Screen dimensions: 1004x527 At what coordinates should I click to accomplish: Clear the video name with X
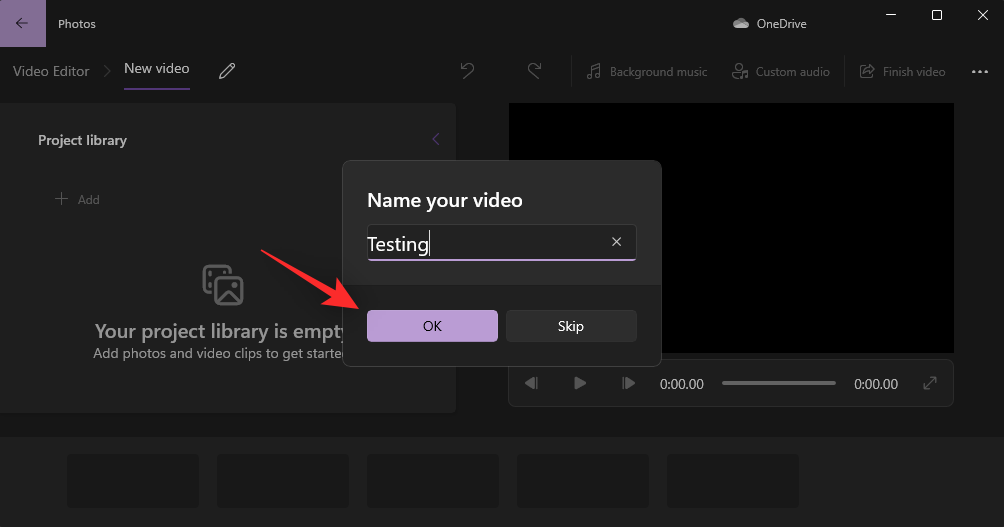617,241
